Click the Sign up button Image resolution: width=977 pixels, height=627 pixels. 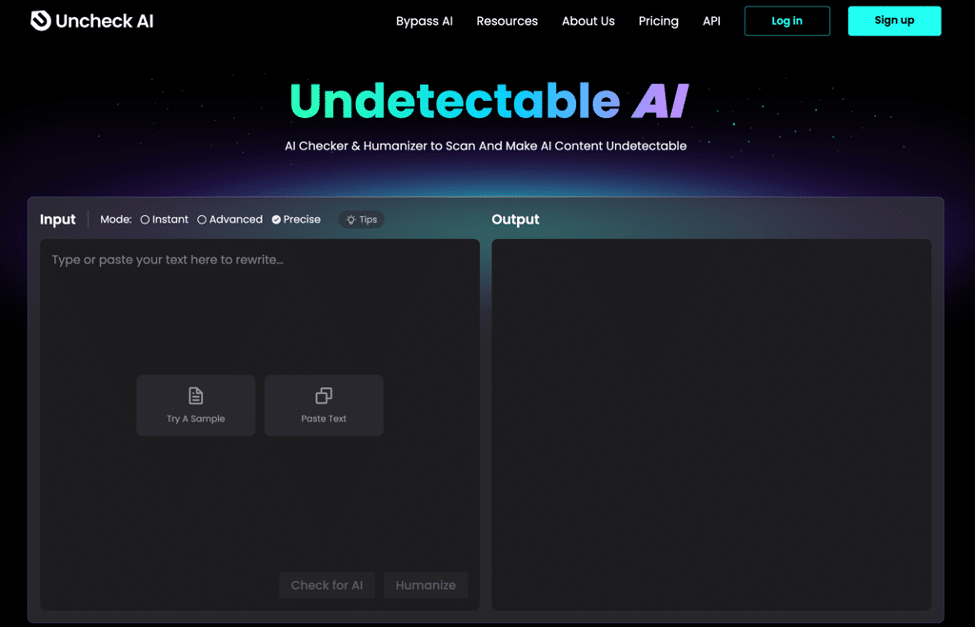pyautogui.click(x=894, y=20)
